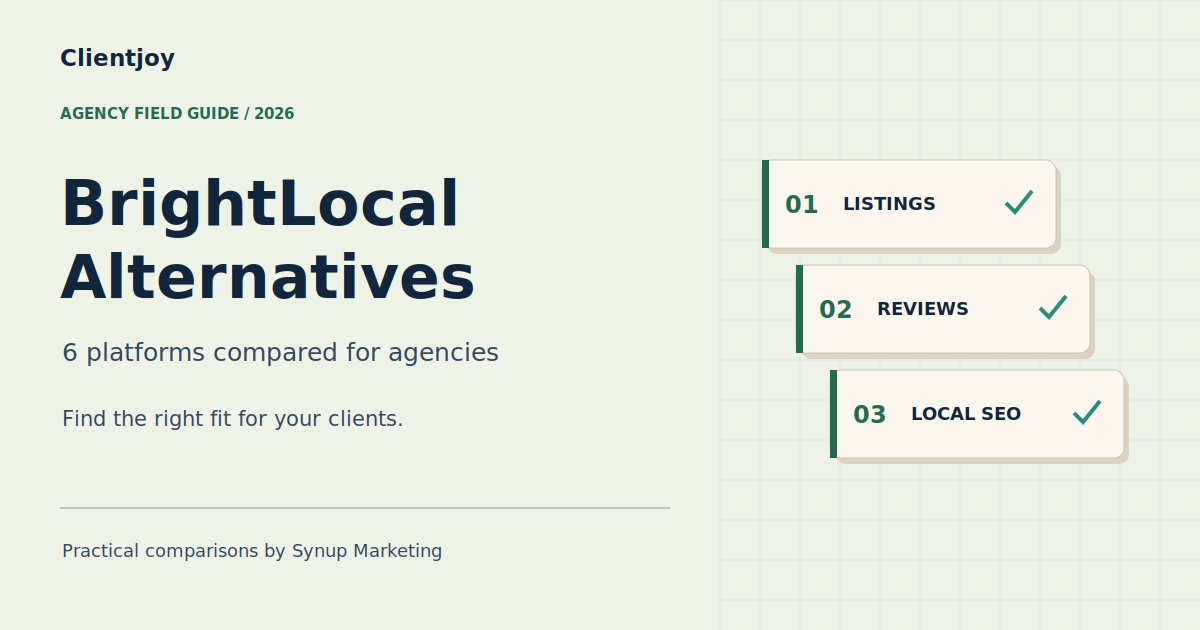The width and height of the screenshot is (1200, 630).
Task: Click the checkmark icon on the Local SEO card
Action: pyautogui.click(x=1087, y=413)
